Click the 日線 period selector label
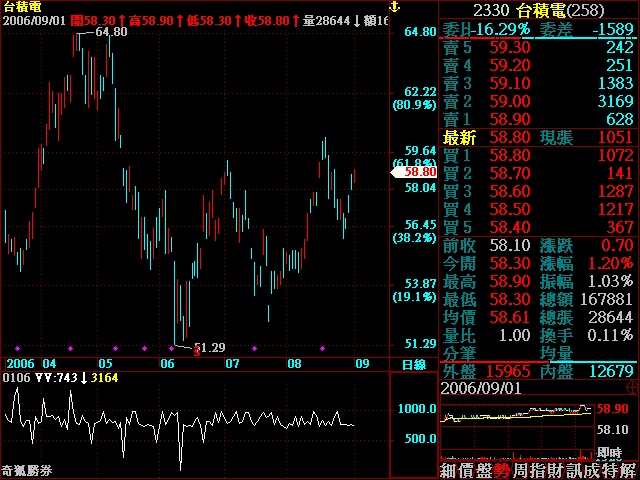Viewport: 640px width, 480px height. 414,364
